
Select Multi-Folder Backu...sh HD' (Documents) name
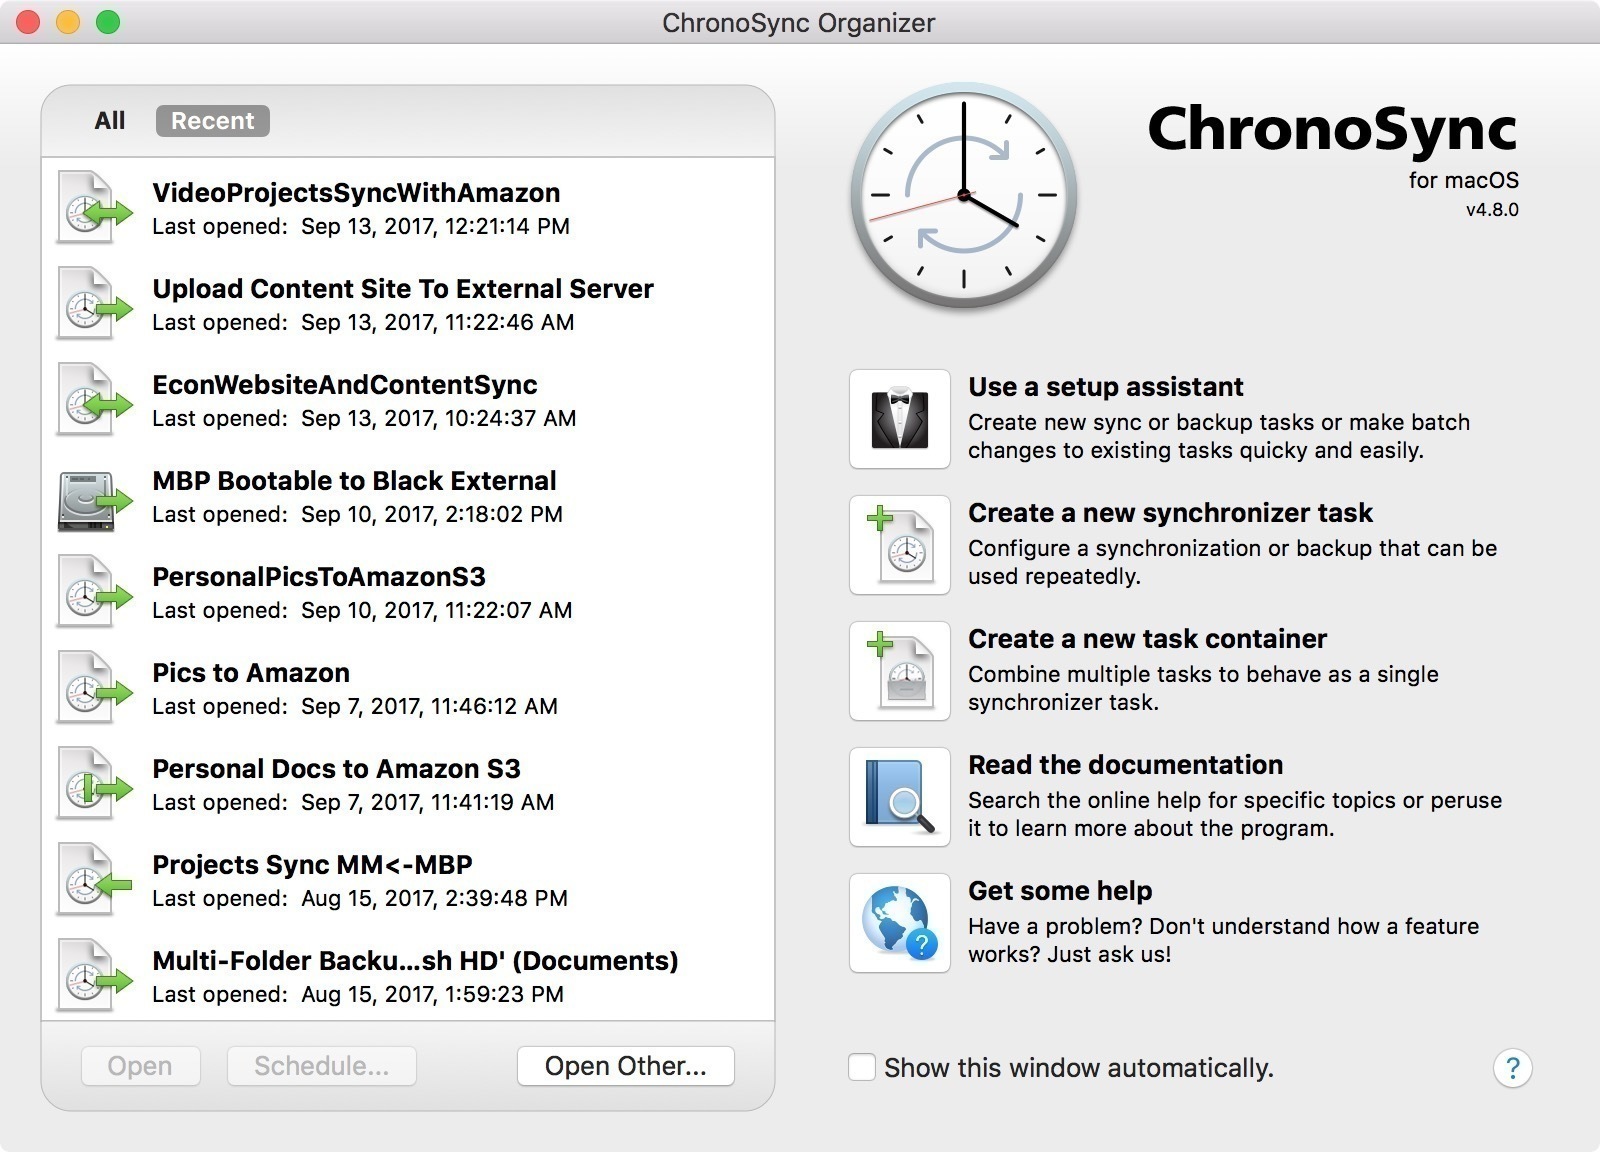(x=415, y=961)
